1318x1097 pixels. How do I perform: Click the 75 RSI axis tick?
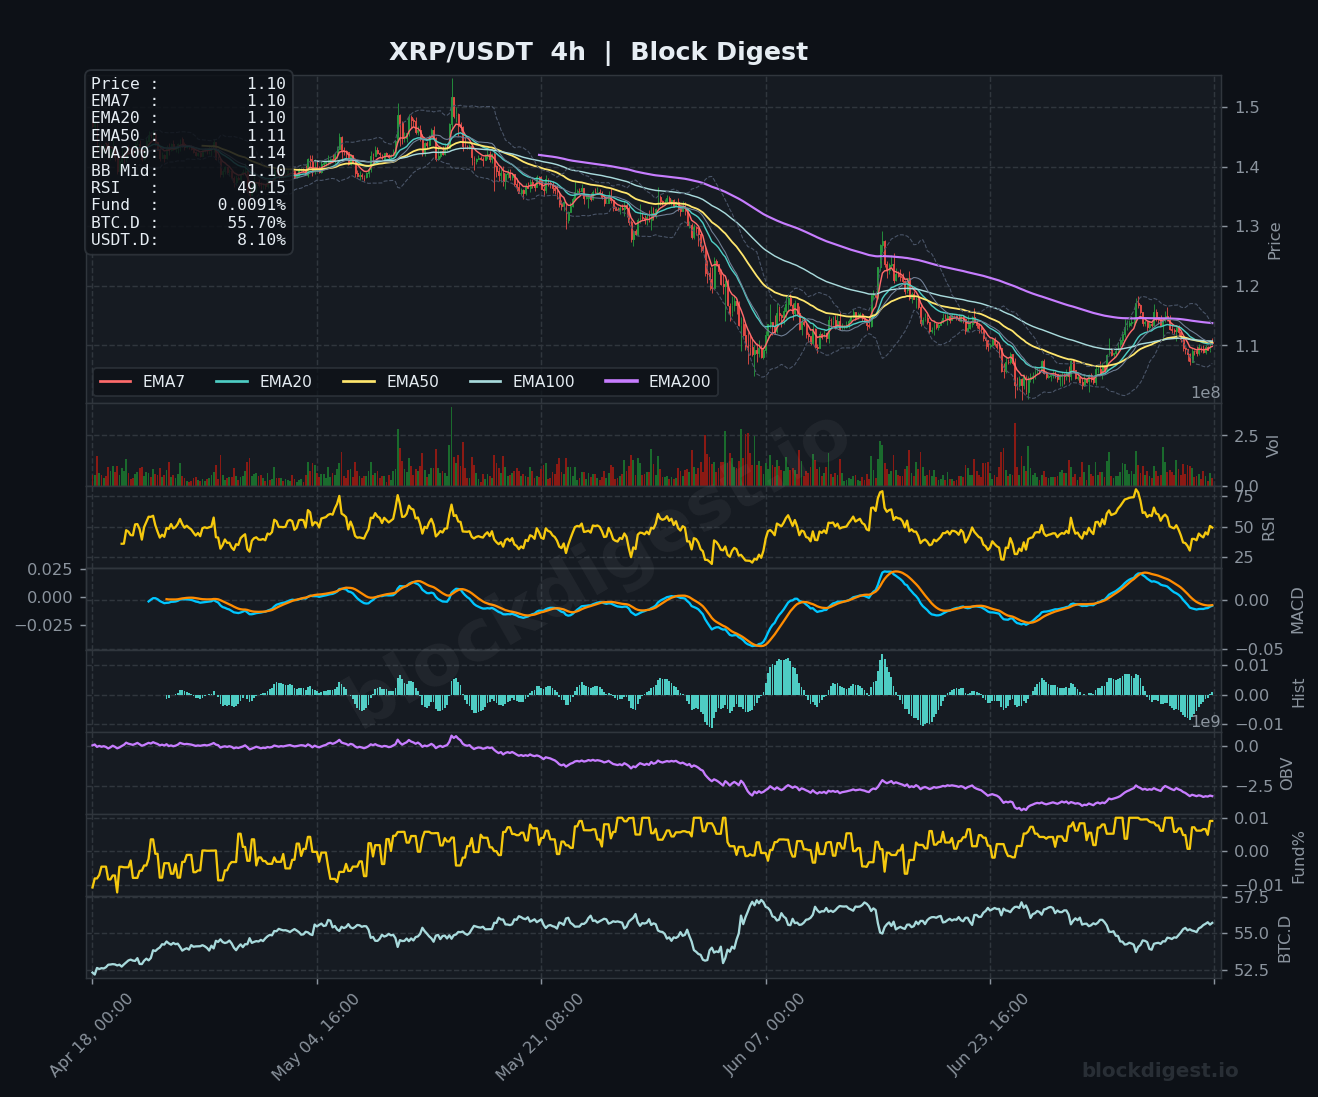(x=1244, y=497)
